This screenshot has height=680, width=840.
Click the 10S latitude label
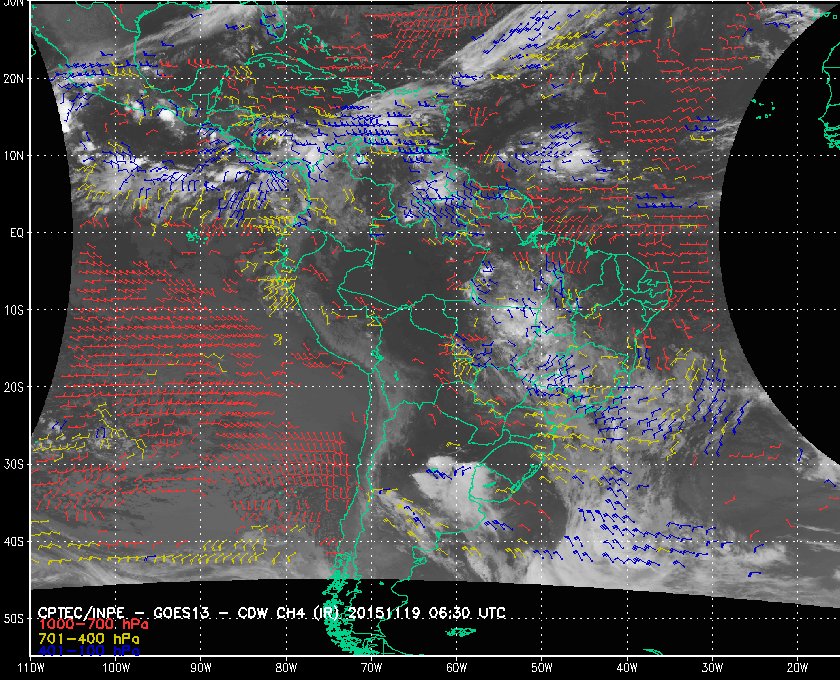coord(14,310)
